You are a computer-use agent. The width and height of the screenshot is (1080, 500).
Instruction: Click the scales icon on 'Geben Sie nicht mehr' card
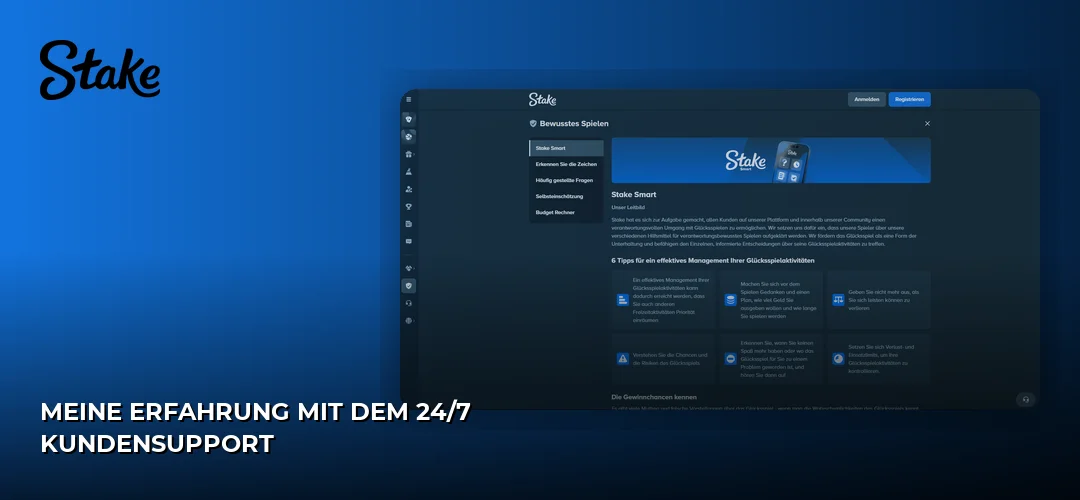(838, 300)
